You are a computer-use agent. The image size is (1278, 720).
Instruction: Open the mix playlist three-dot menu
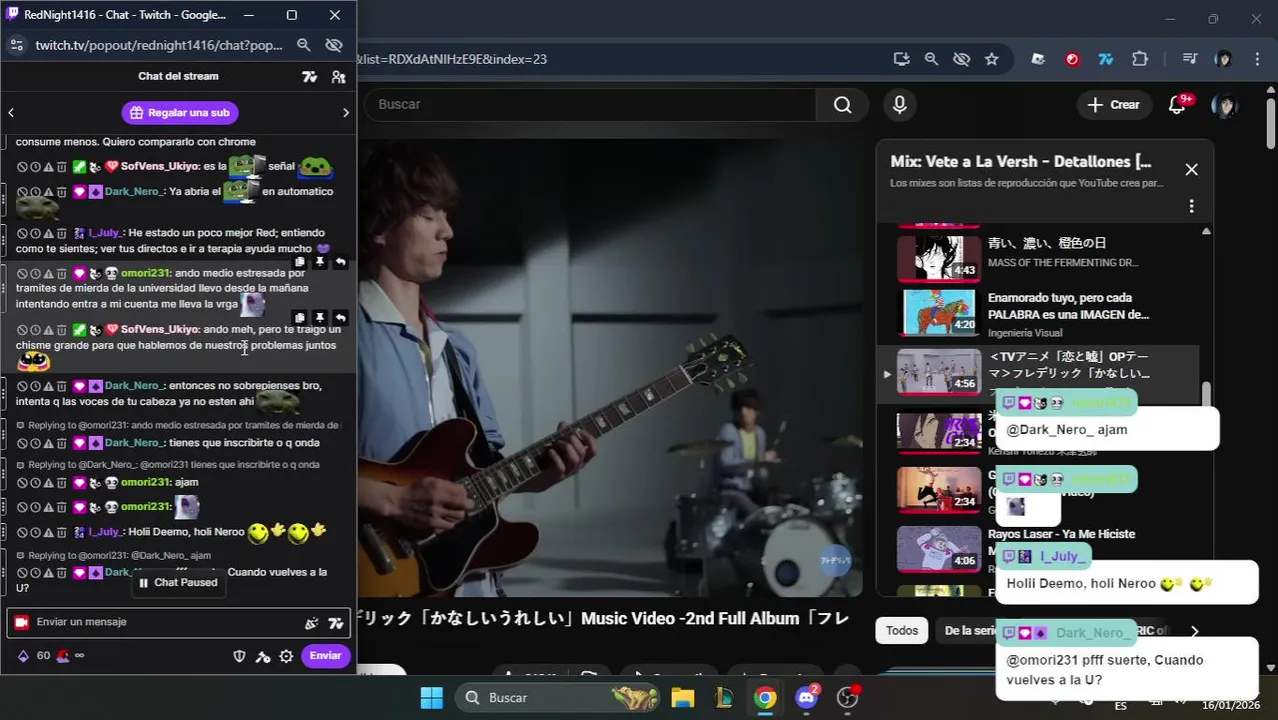(x=1191, y=206)
